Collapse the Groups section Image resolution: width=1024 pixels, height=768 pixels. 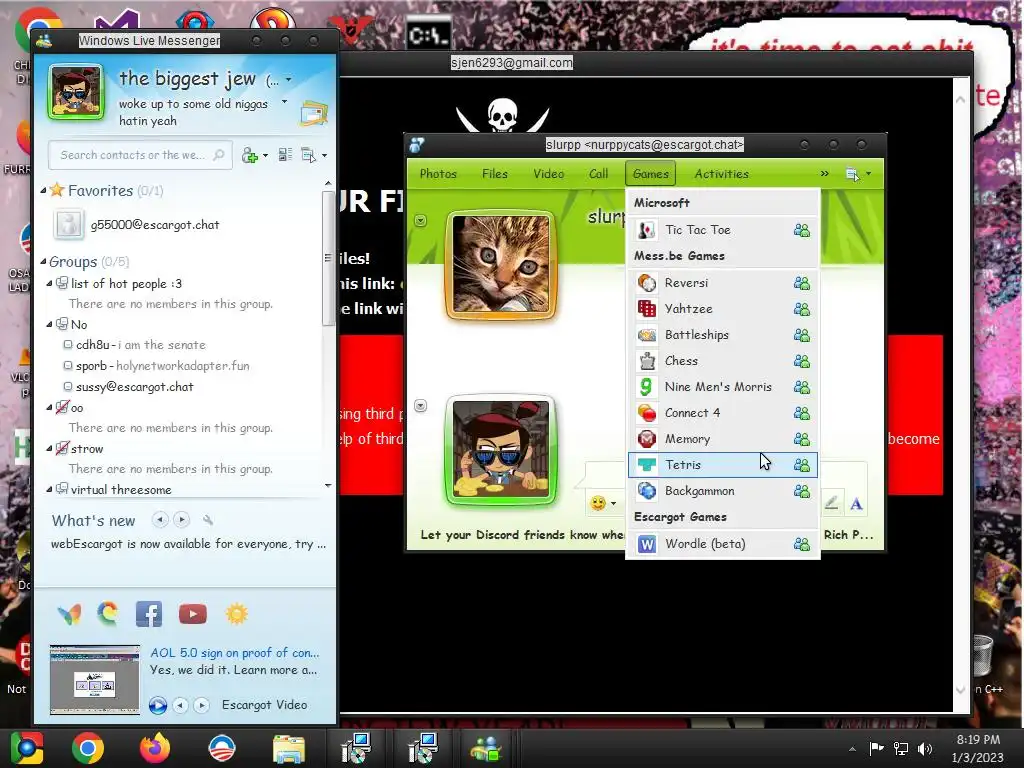43,261
